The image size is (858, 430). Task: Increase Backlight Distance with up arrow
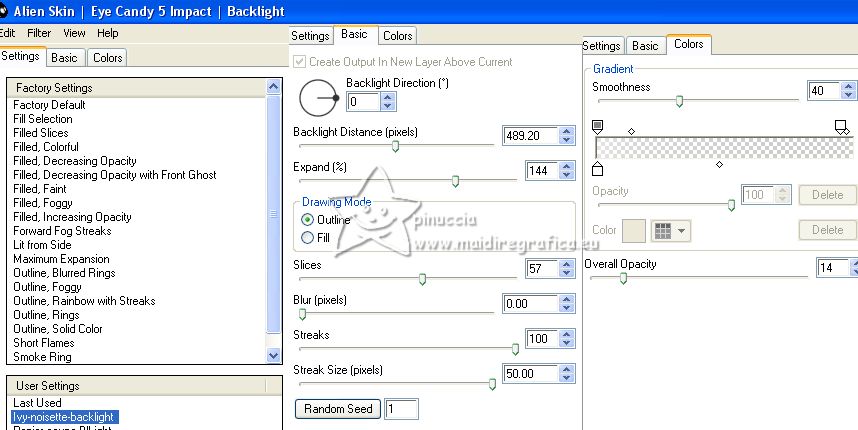(x=567, y=131)
